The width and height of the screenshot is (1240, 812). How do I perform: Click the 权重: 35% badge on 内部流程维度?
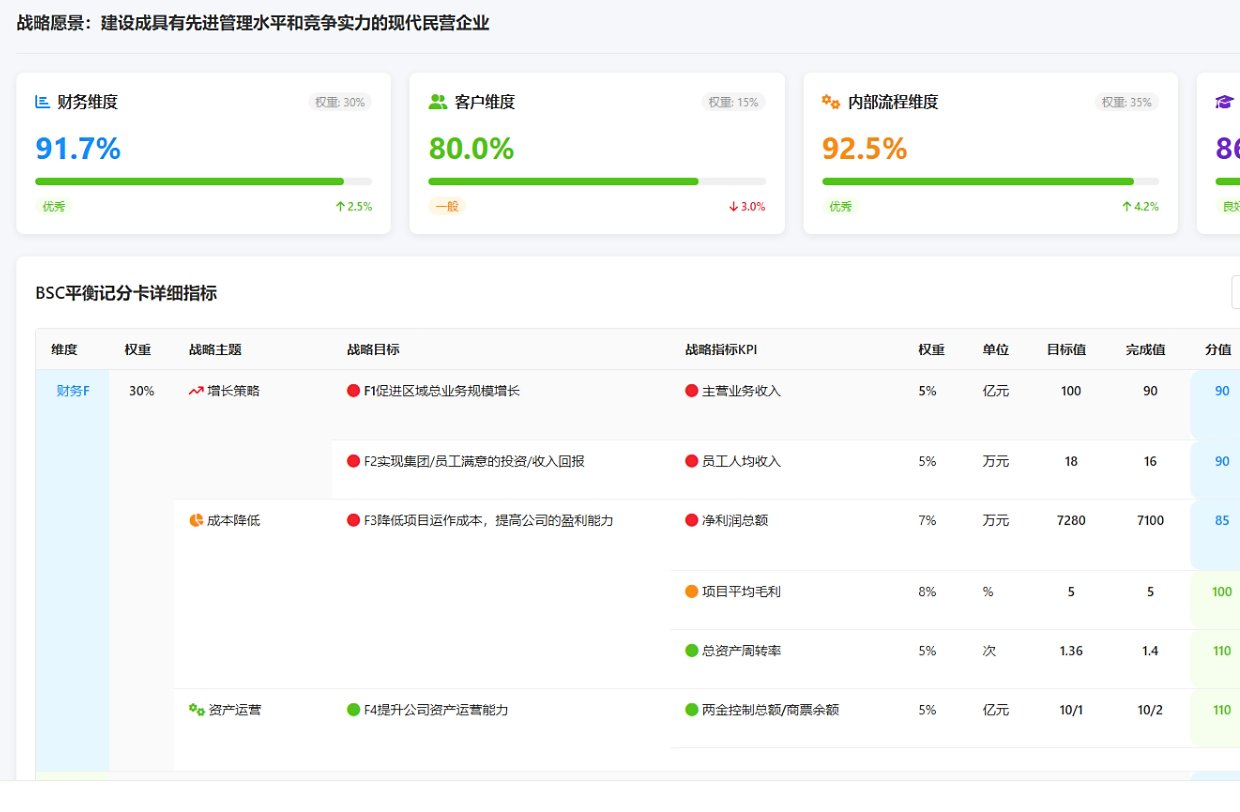[1126, 102]
